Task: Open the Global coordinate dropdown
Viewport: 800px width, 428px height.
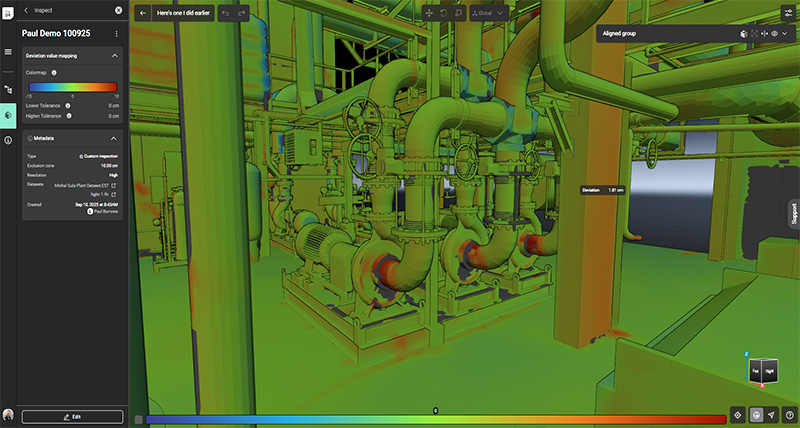Action: pyautogui.click(x=487, y=13)
